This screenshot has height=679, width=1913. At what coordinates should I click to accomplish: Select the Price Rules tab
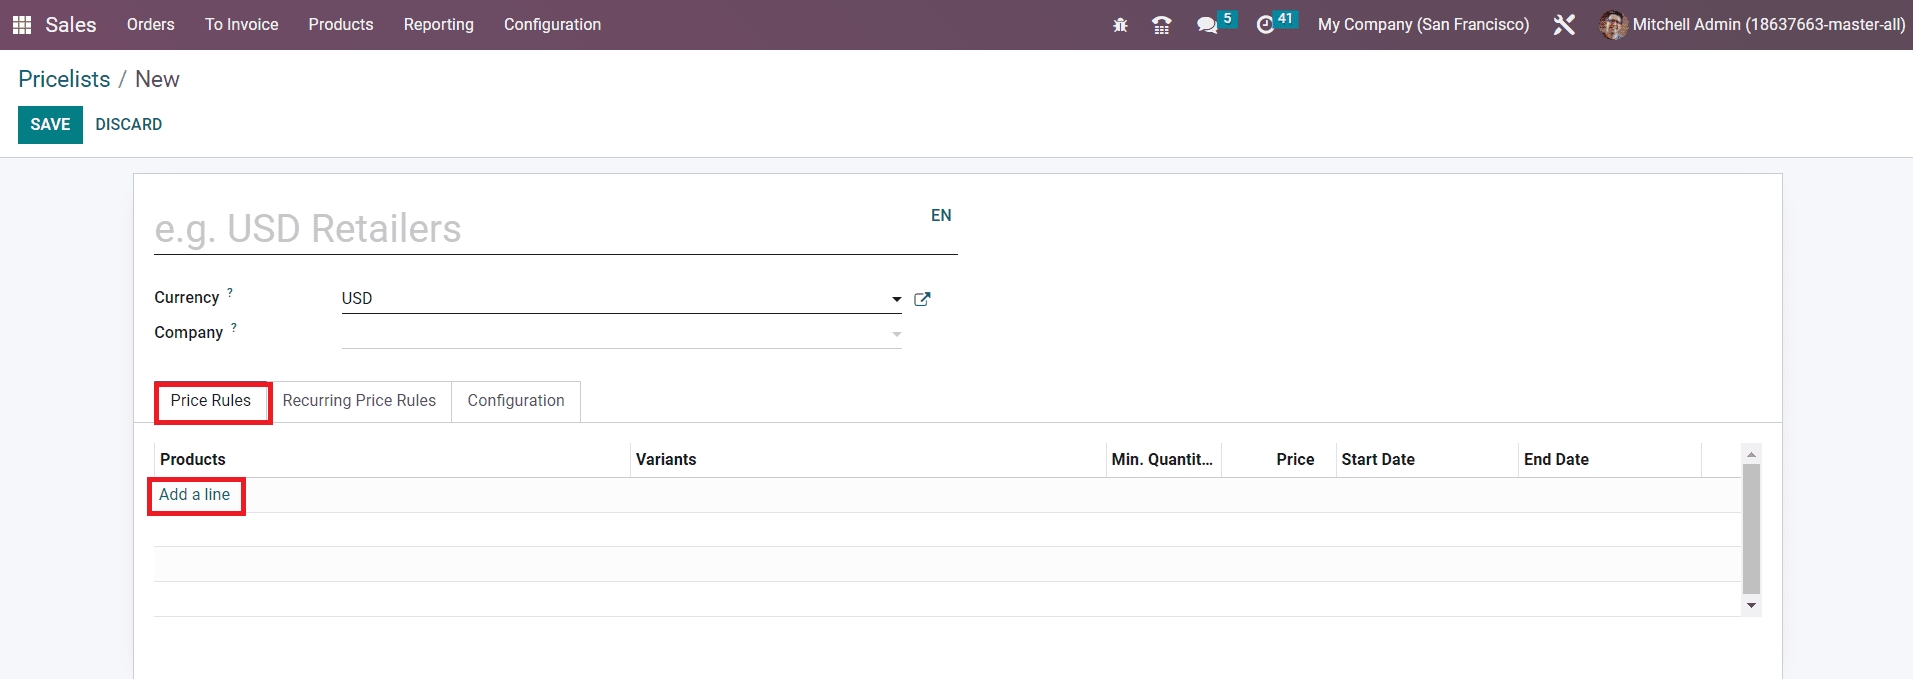[x=211, y=401]
